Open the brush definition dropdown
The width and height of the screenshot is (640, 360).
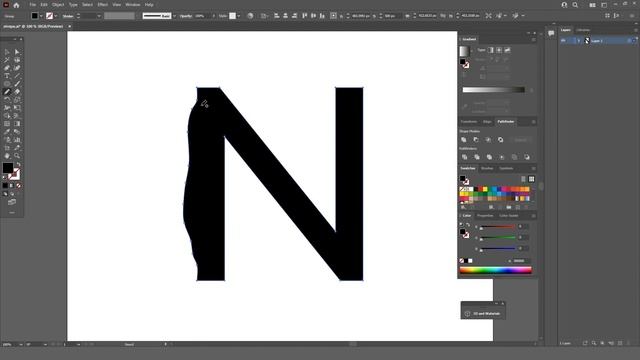[174, 16]
